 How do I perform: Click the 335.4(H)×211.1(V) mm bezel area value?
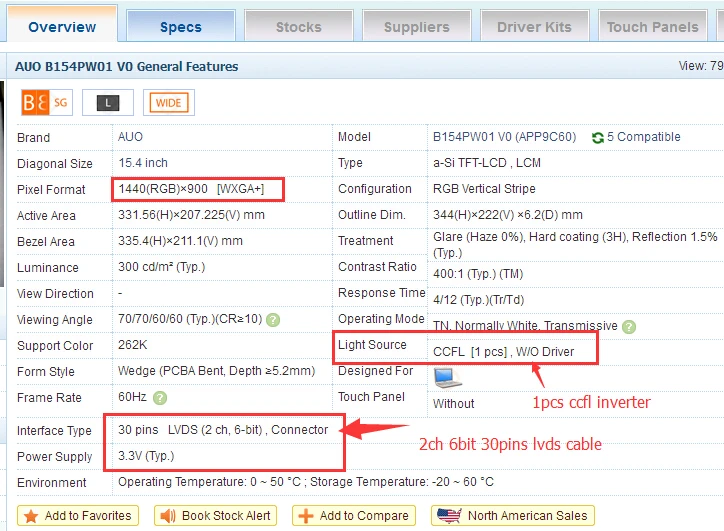(180, 241)
